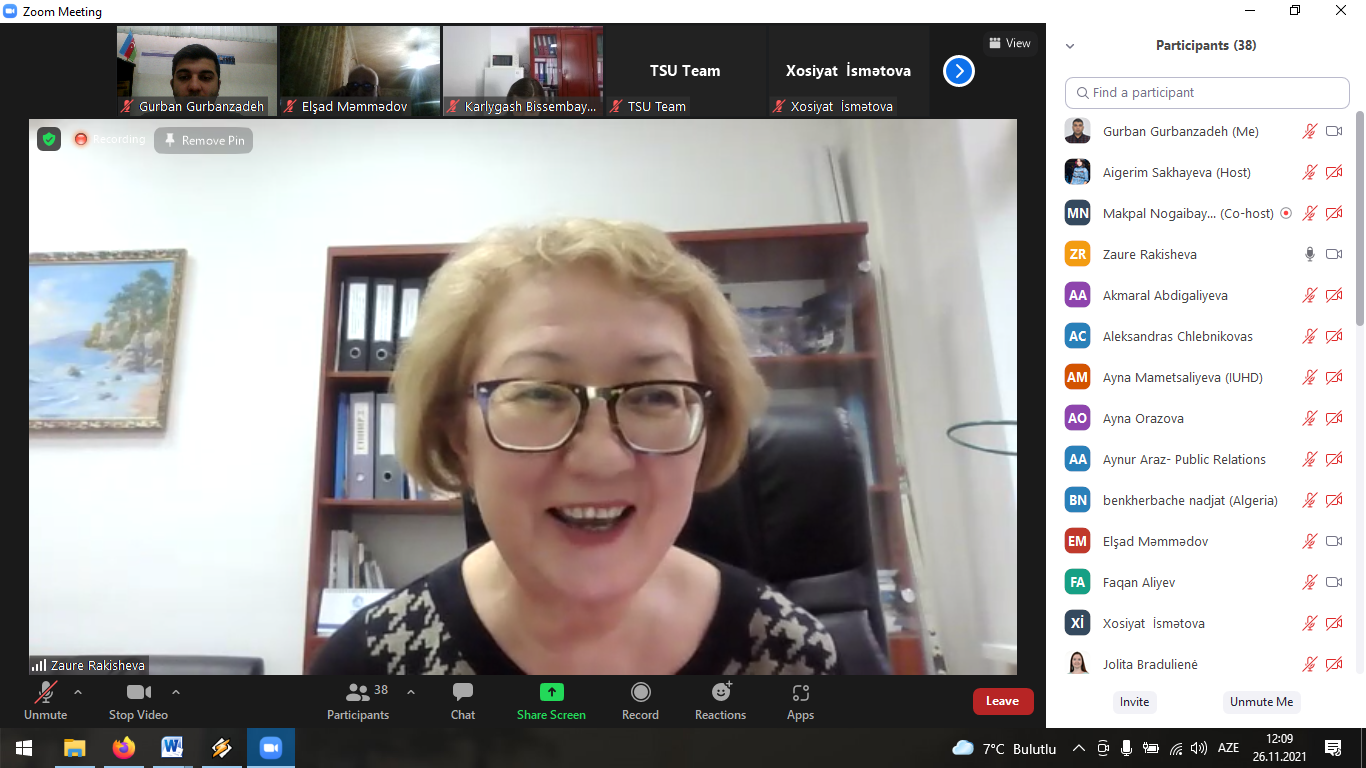
Task: Click the green Share Screen icon
Action: click(551, 692)
